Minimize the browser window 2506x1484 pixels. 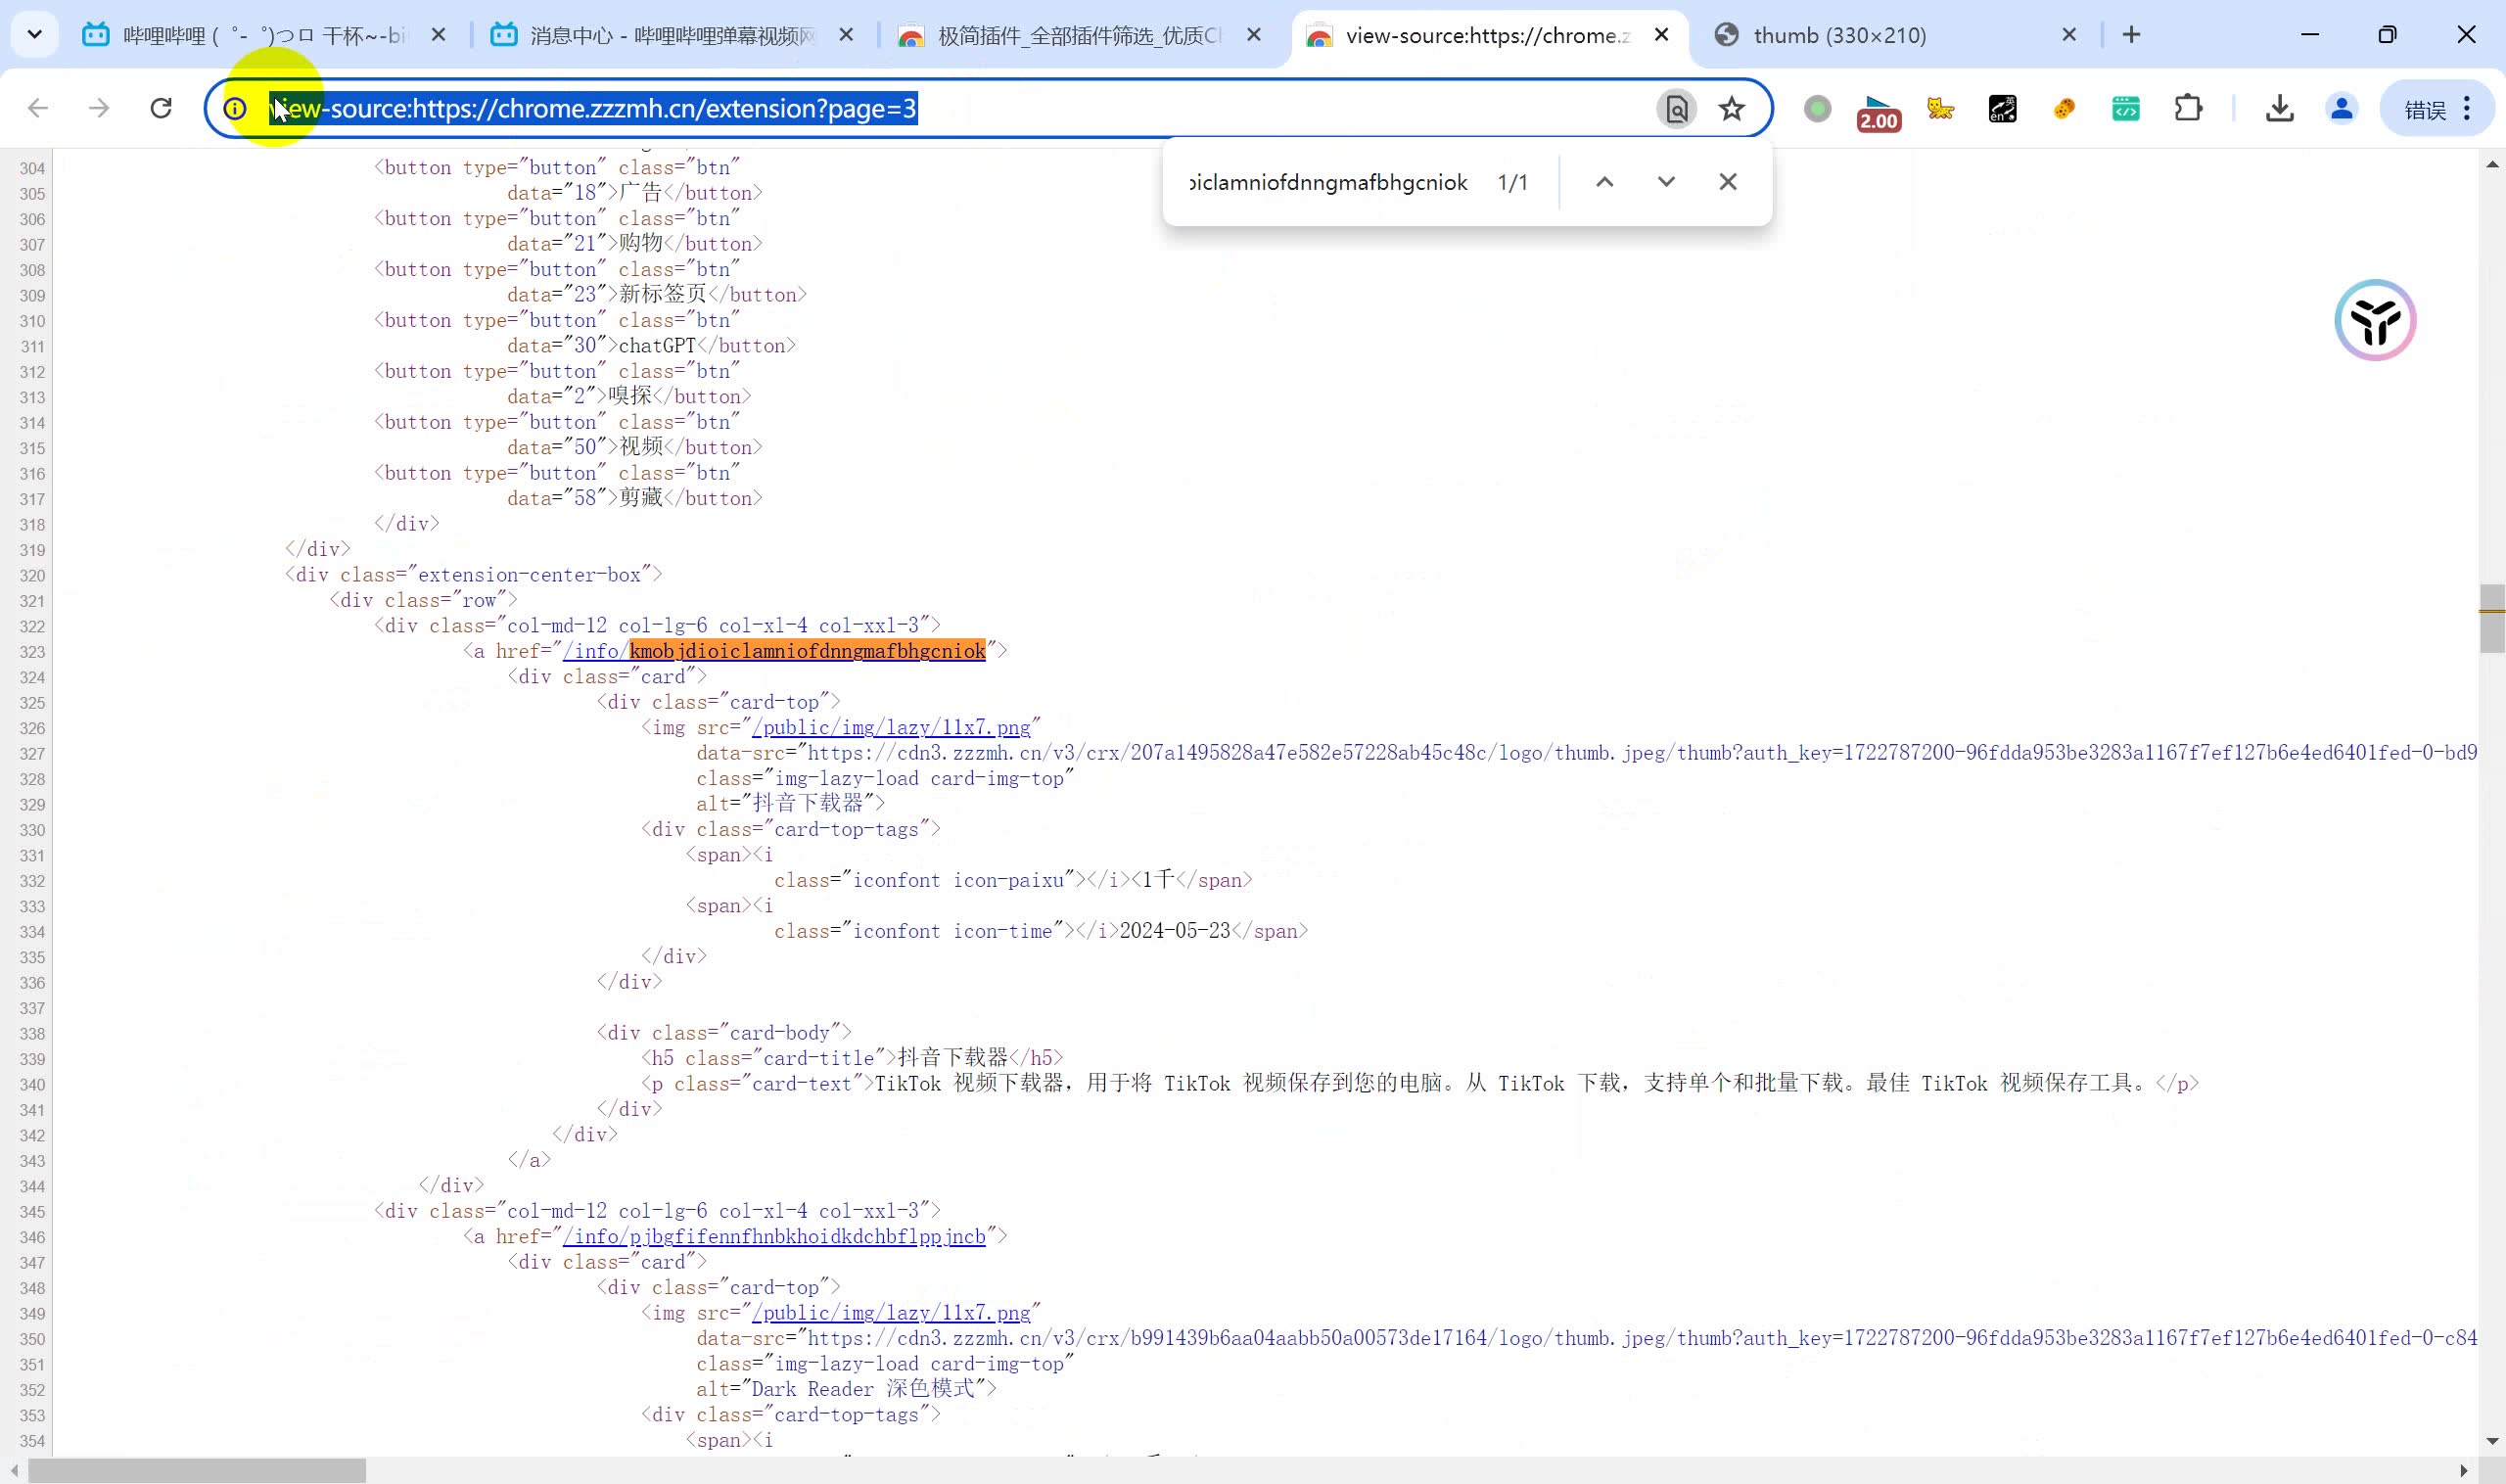coord(2310,35)
